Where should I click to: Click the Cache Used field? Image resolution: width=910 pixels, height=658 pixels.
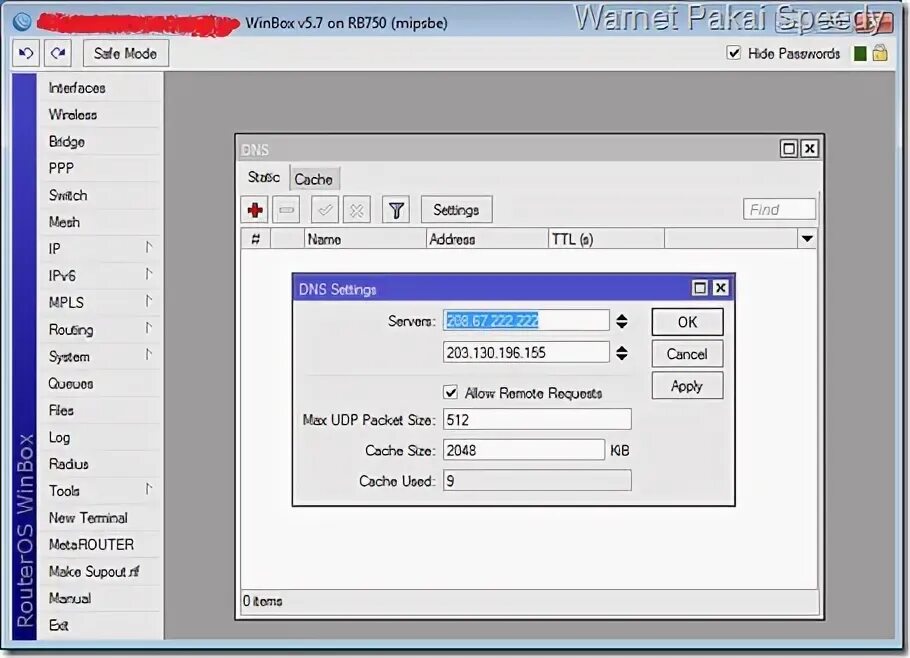[537, 480]
